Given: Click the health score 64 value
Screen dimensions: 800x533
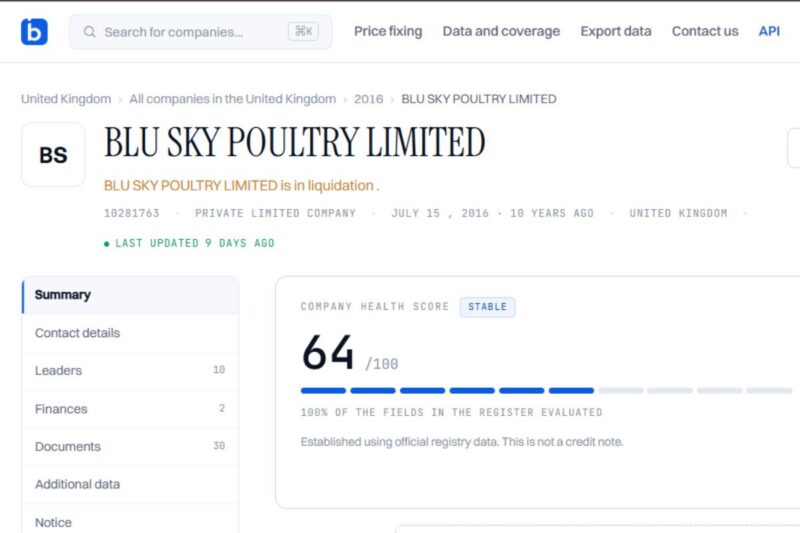Looking at the screenshot, I should coord(328,353).
